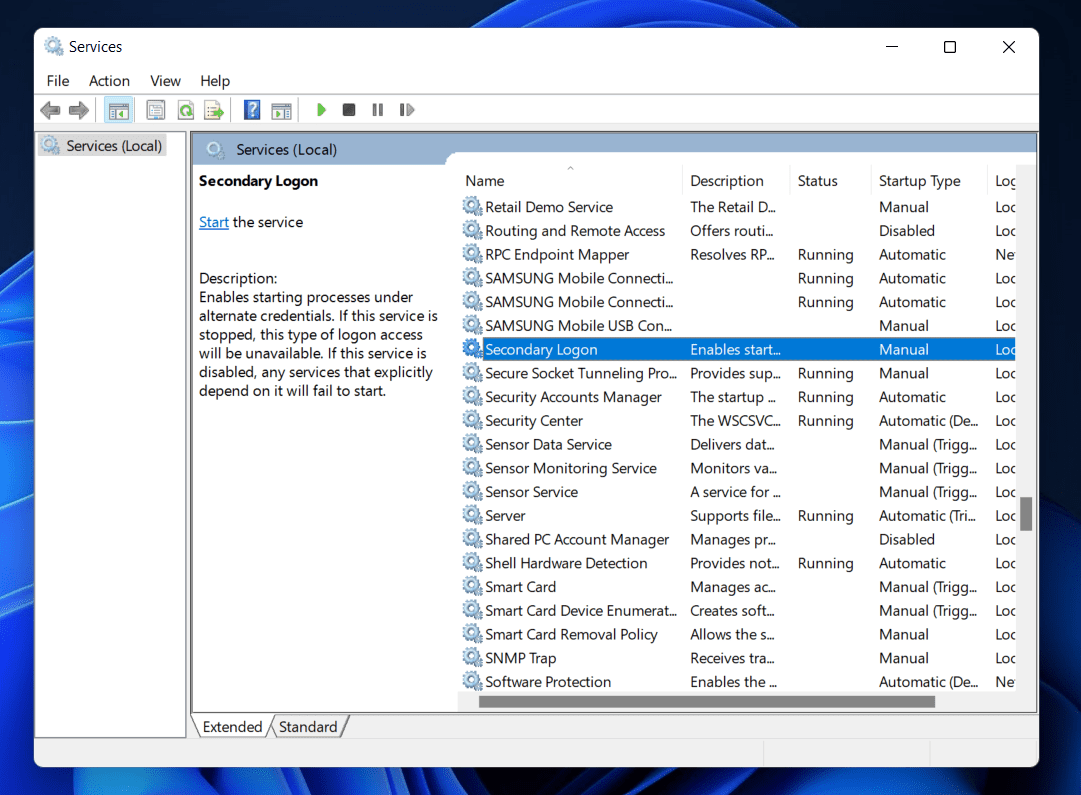Click the Stop Service square icon
Screen dimensions: 1081x795
(x=349, y=110)
